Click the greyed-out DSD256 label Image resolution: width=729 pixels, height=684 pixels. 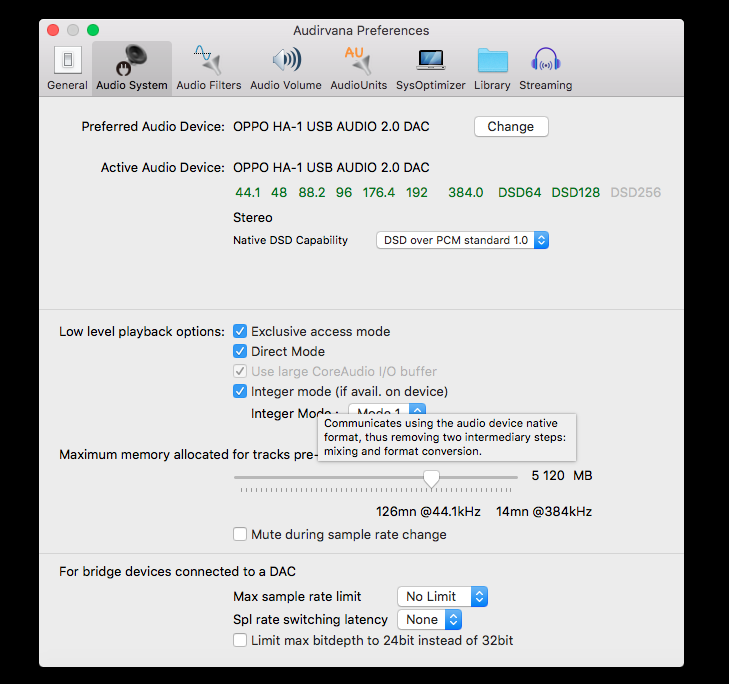(636, 192)
